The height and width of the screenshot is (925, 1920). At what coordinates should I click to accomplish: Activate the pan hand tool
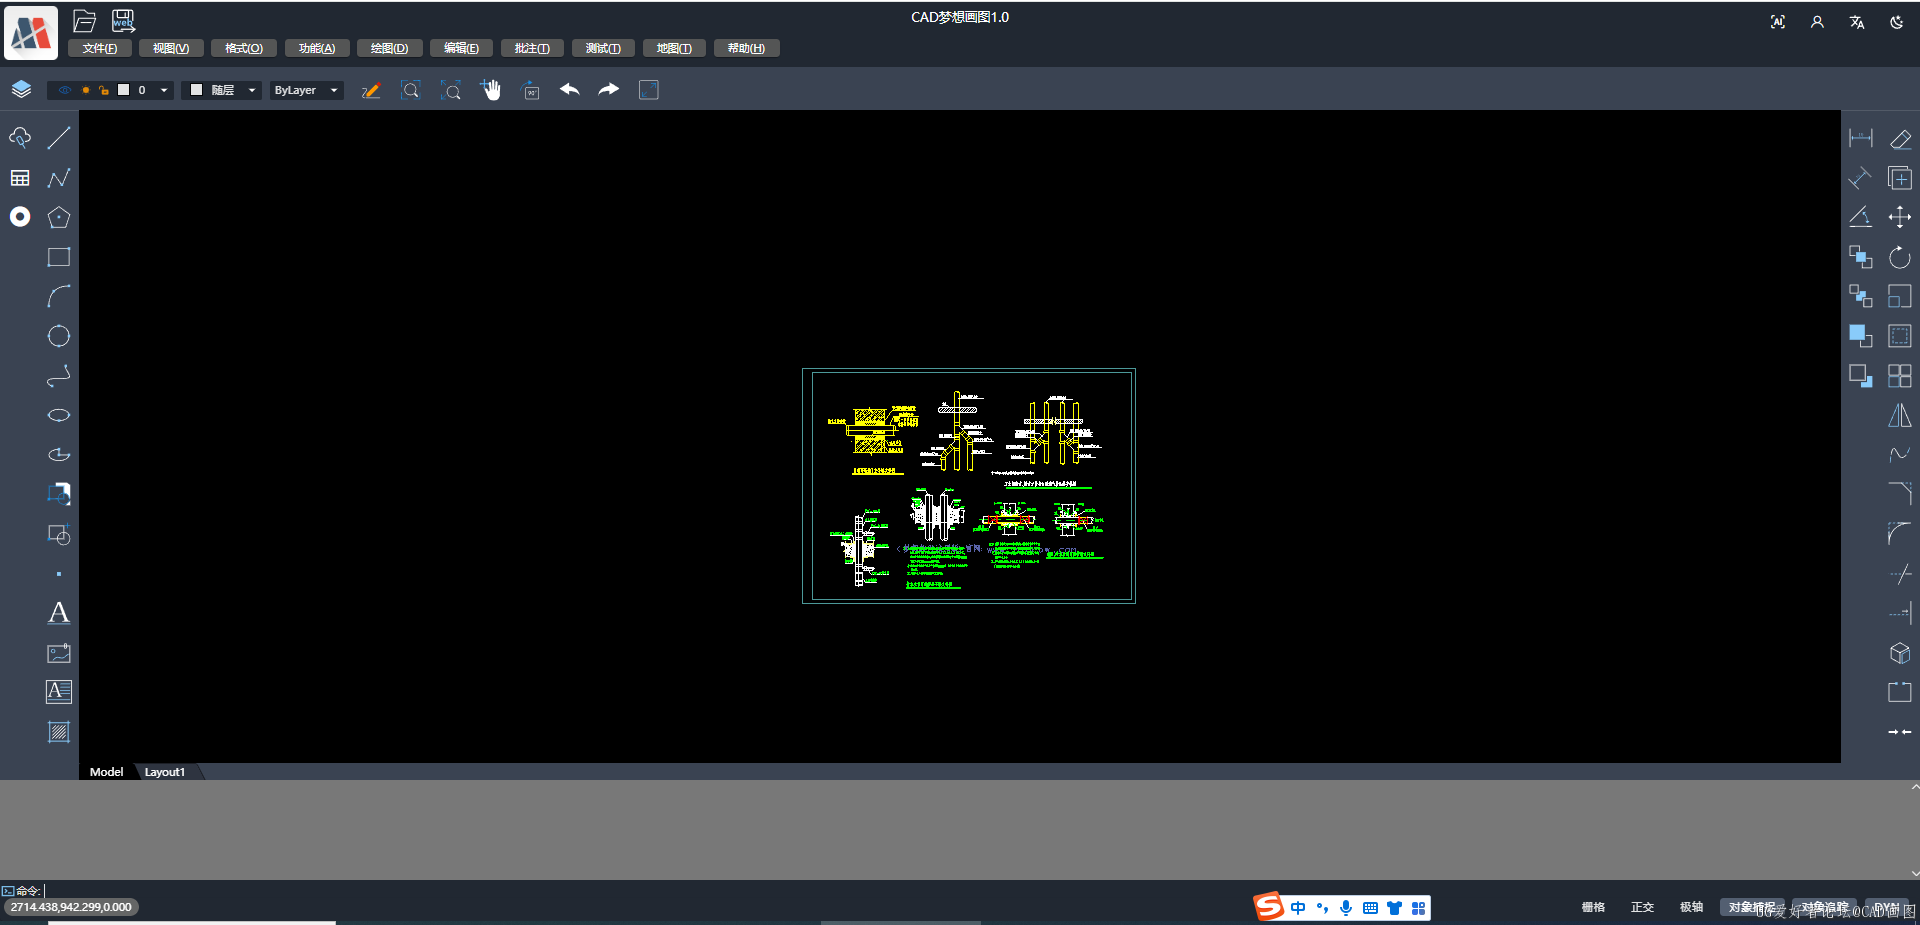(x=491, y=90)
